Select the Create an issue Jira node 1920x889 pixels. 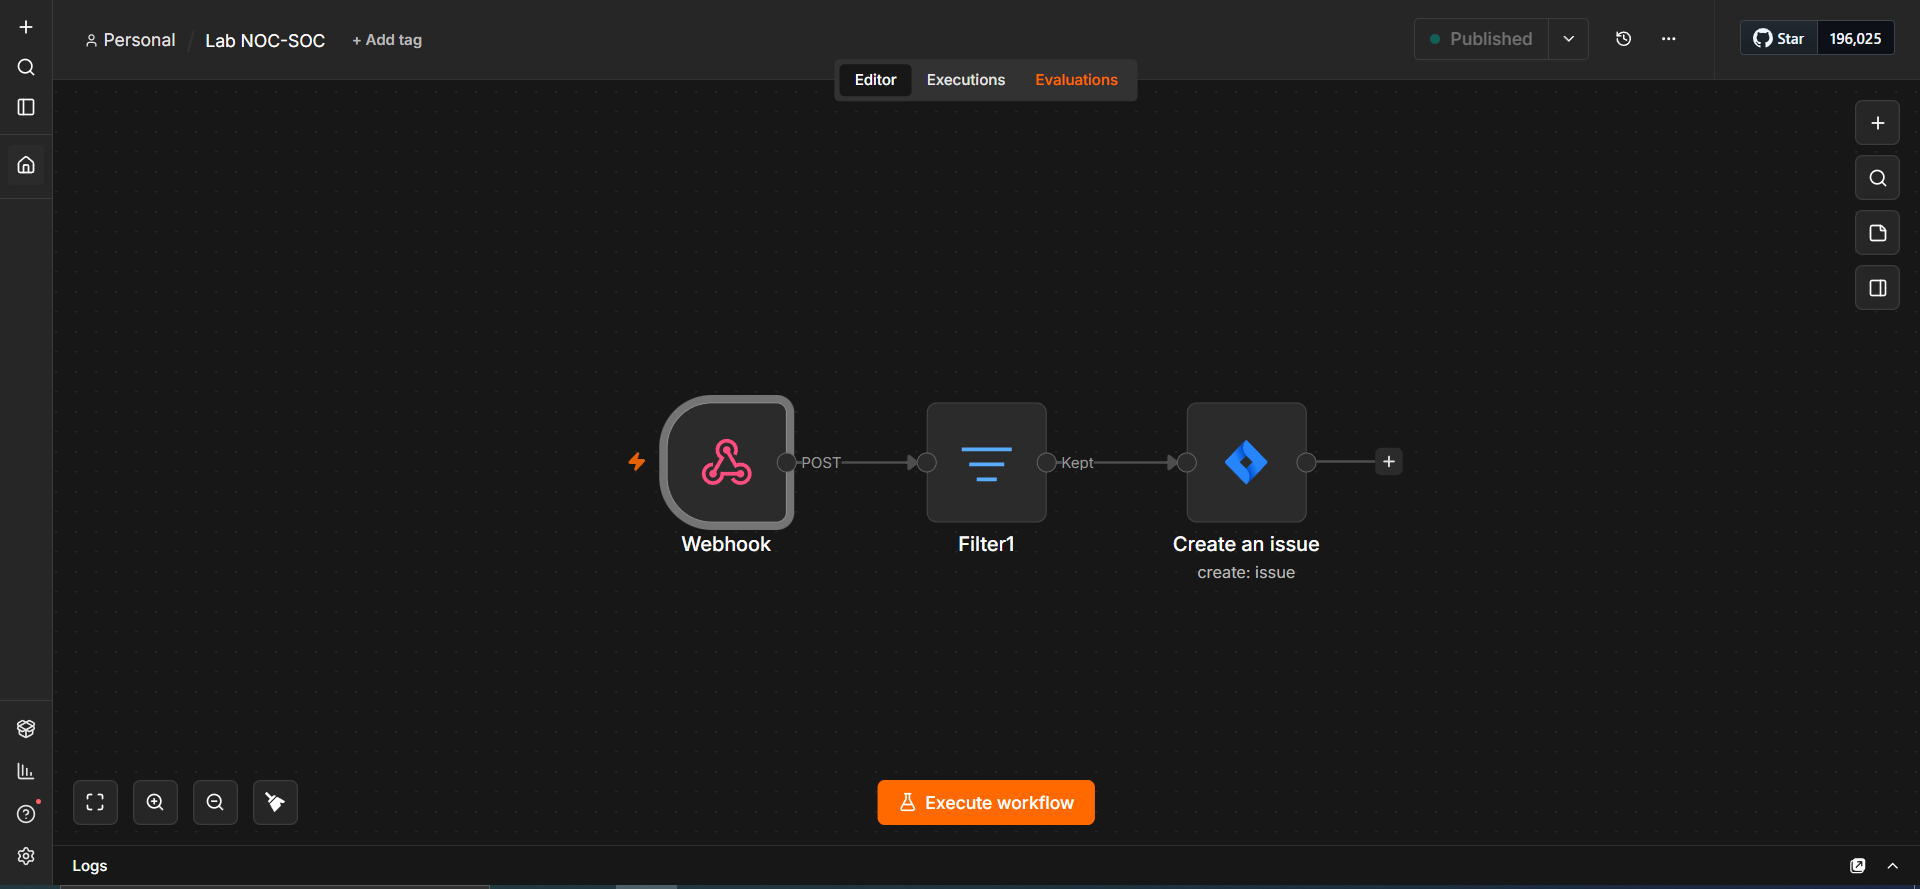pyautogui.click(x=1246, y=462)
